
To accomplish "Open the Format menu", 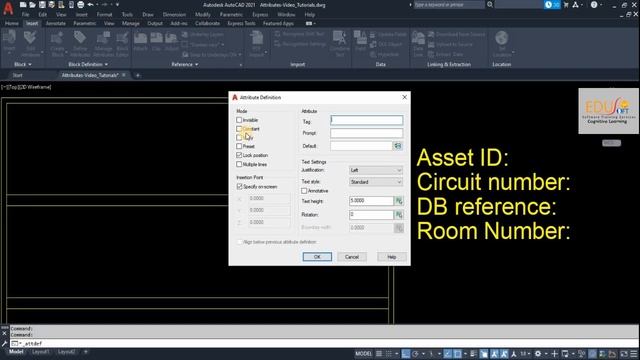I will point(104,14).
